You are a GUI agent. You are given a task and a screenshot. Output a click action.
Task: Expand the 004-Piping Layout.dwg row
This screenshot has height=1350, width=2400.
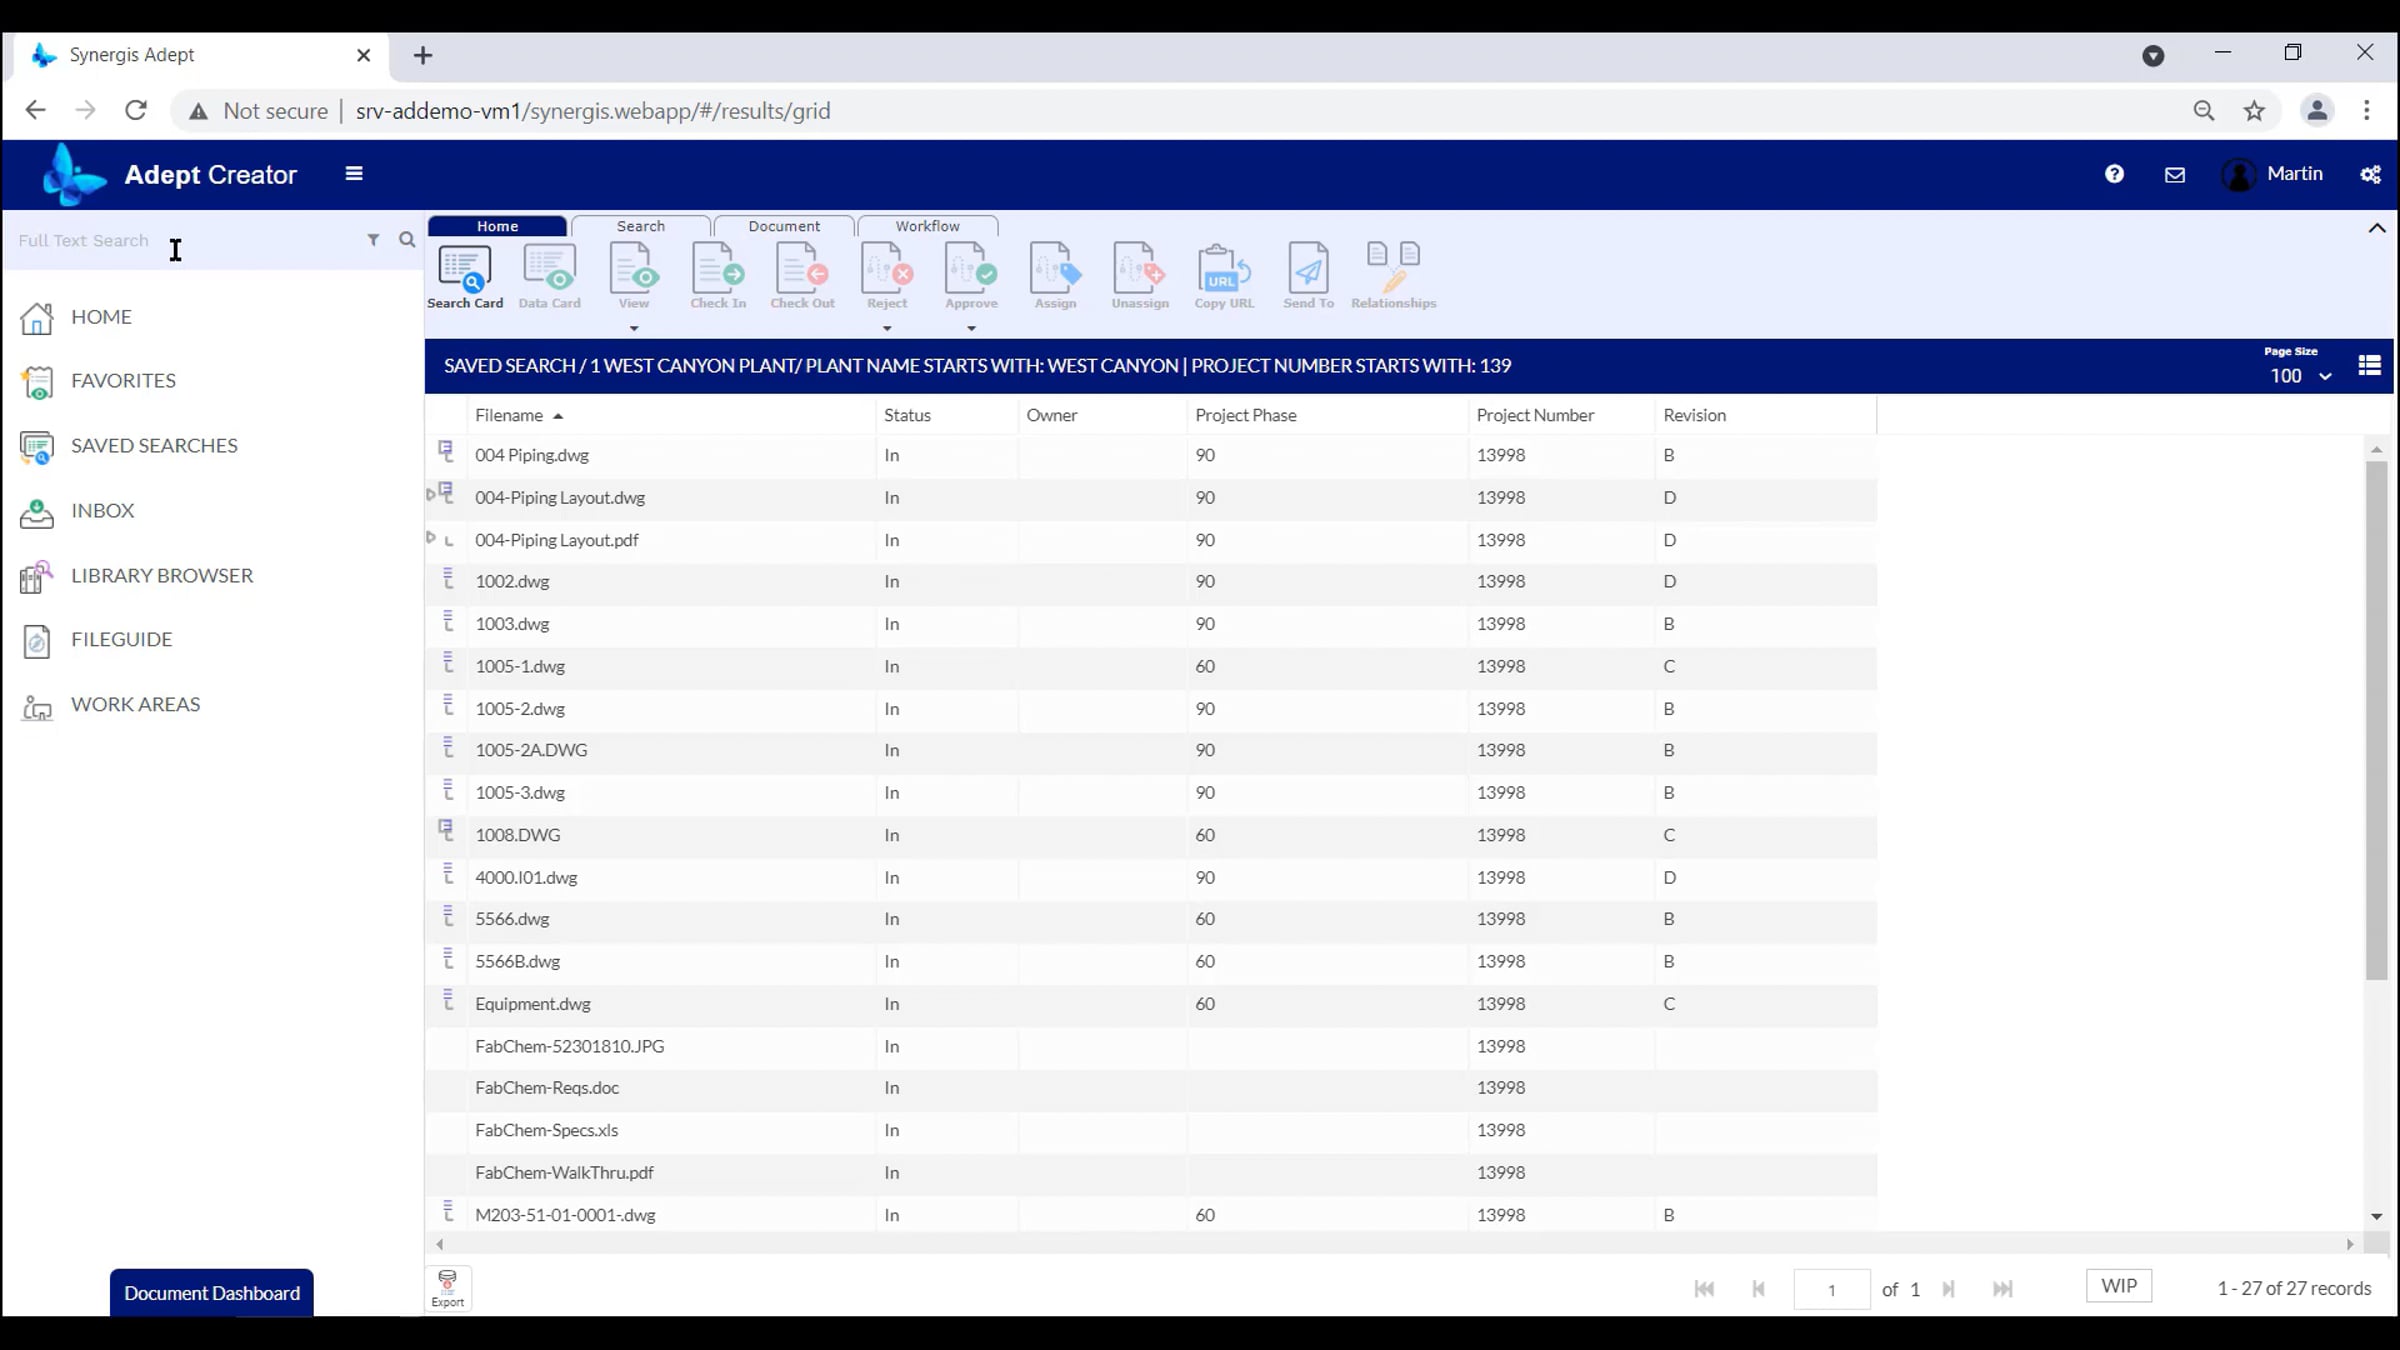tap(431, 494)
